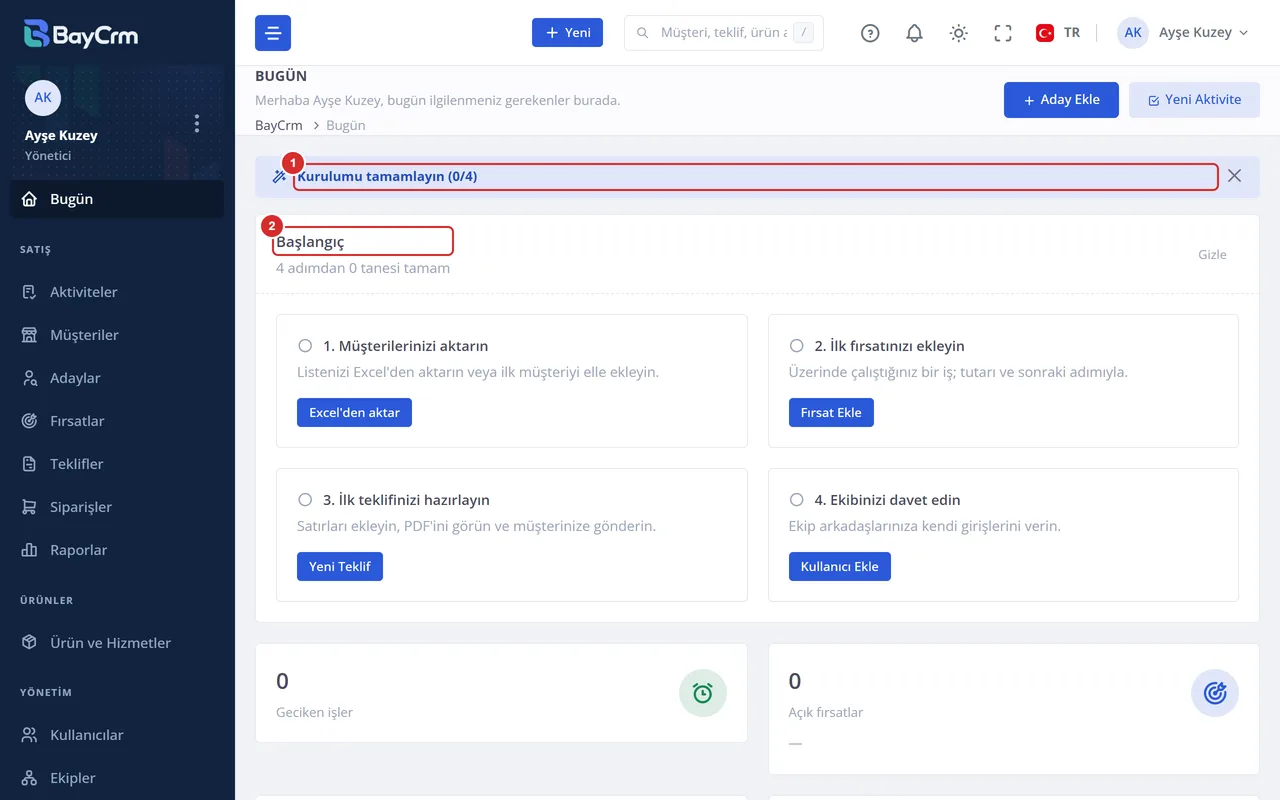Click the search magnifier icon
The image size is (1280, 800).
643,33
